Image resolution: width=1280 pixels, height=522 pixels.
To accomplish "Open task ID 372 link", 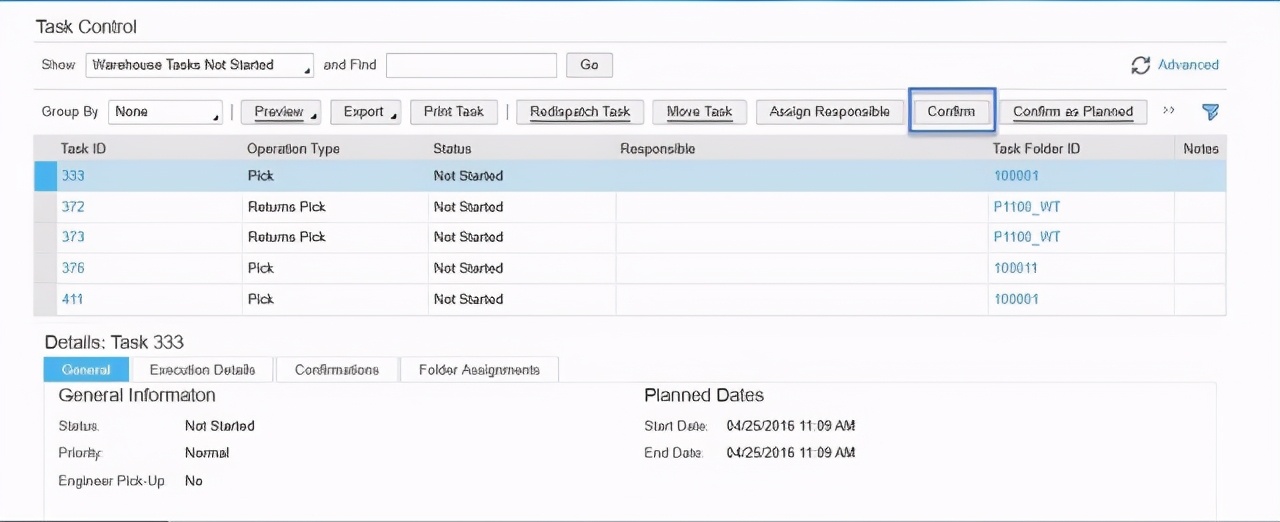I will [73, 207].
